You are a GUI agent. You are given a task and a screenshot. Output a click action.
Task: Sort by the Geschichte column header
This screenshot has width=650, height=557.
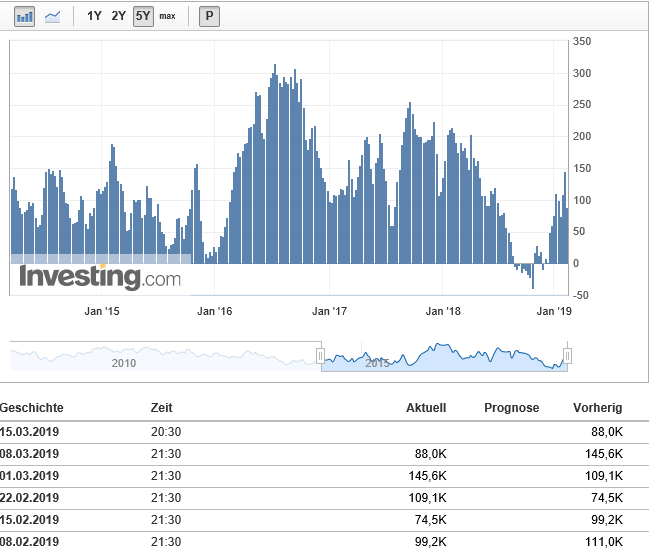click(x=32, y=408)
